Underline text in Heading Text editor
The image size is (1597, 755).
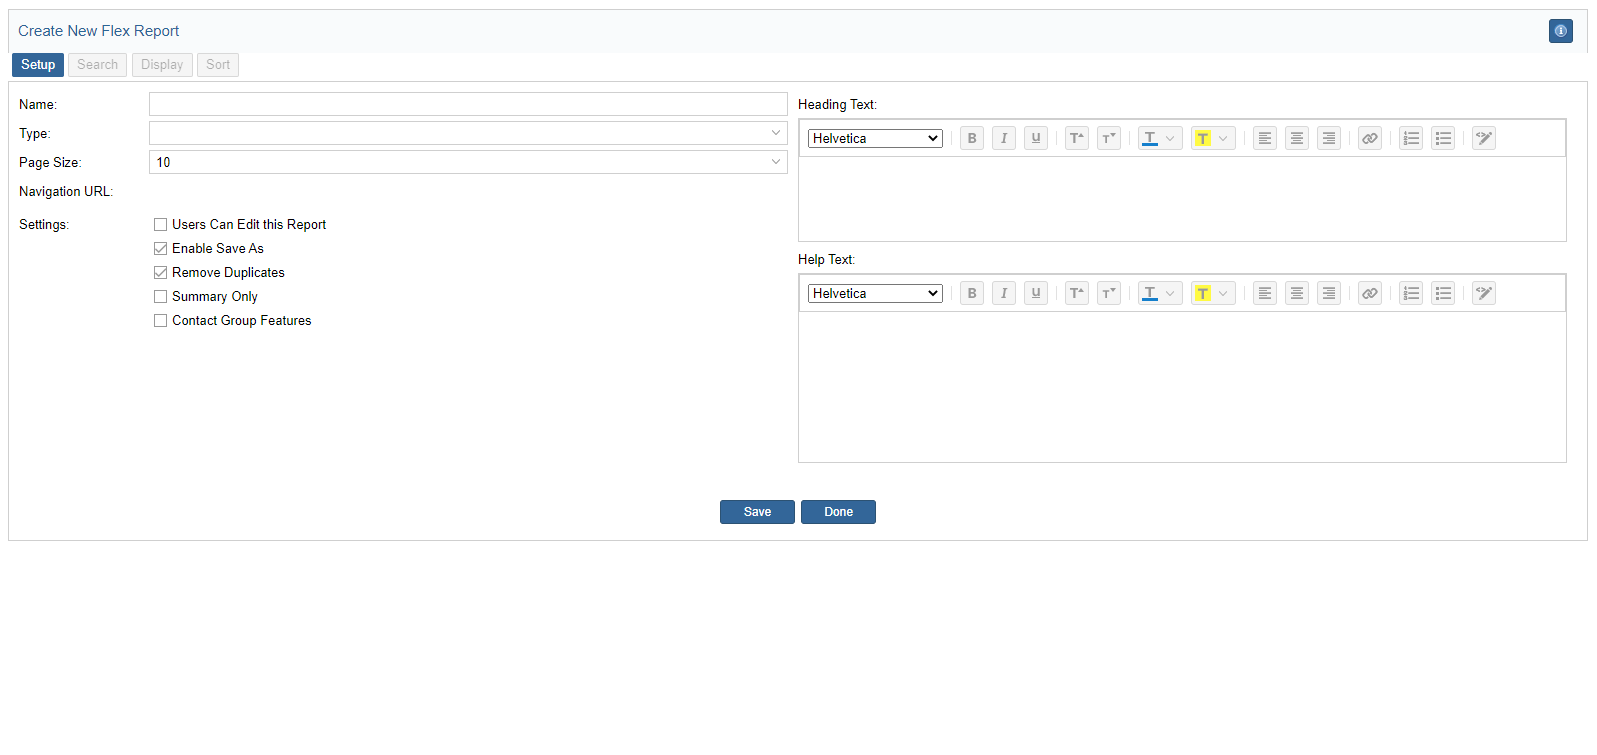pos(1035,139)
